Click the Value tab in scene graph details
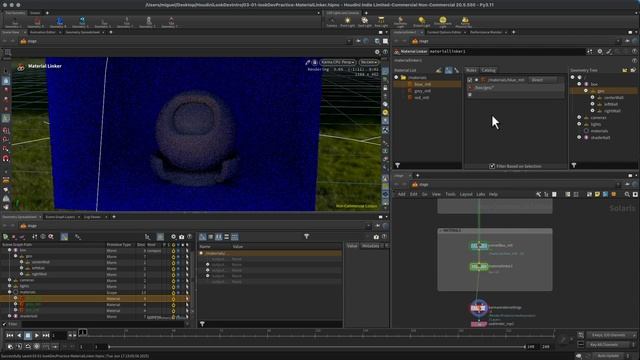Screen dimensions: 640x360 [x=352, y=246]
